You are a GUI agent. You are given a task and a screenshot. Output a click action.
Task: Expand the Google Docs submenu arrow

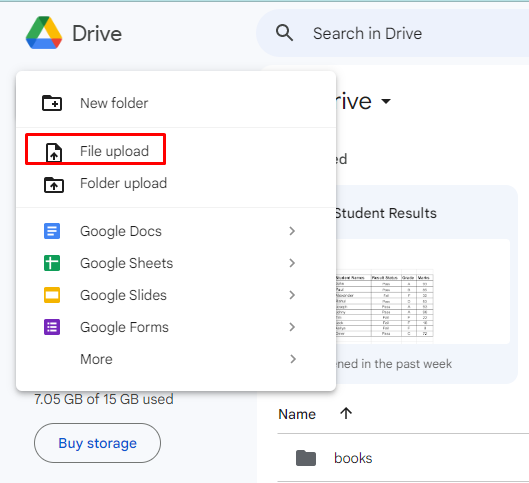(x=292, y=231)
